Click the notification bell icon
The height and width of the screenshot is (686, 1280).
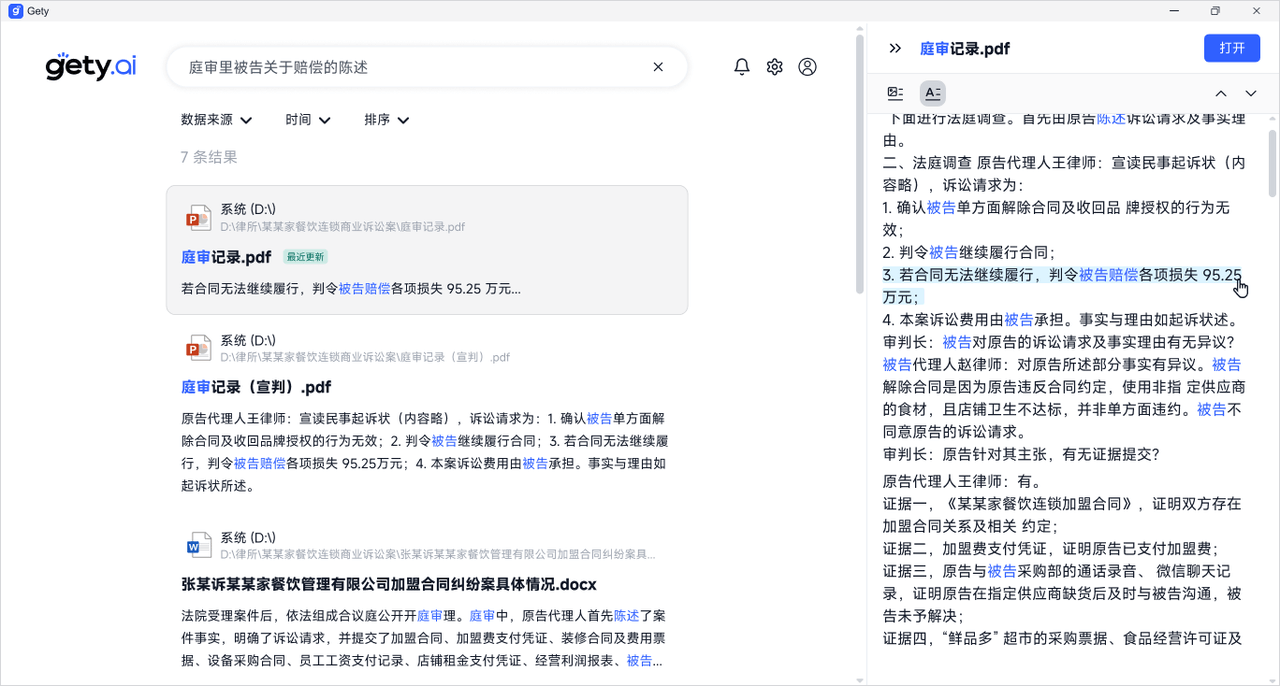click(x=741, y=67)
